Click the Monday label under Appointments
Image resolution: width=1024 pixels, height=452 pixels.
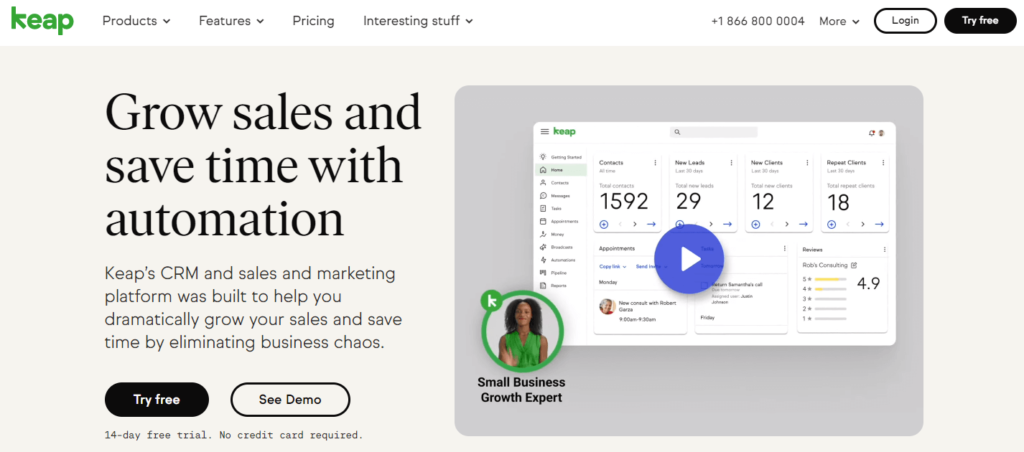tap(608, 282)
